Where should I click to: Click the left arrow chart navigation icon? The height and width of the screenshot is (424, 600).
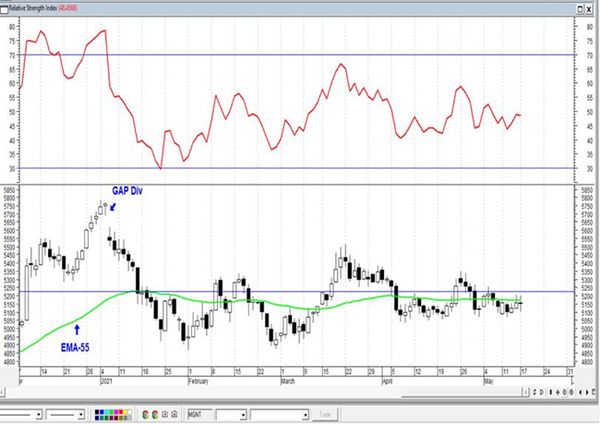[580, 392]
